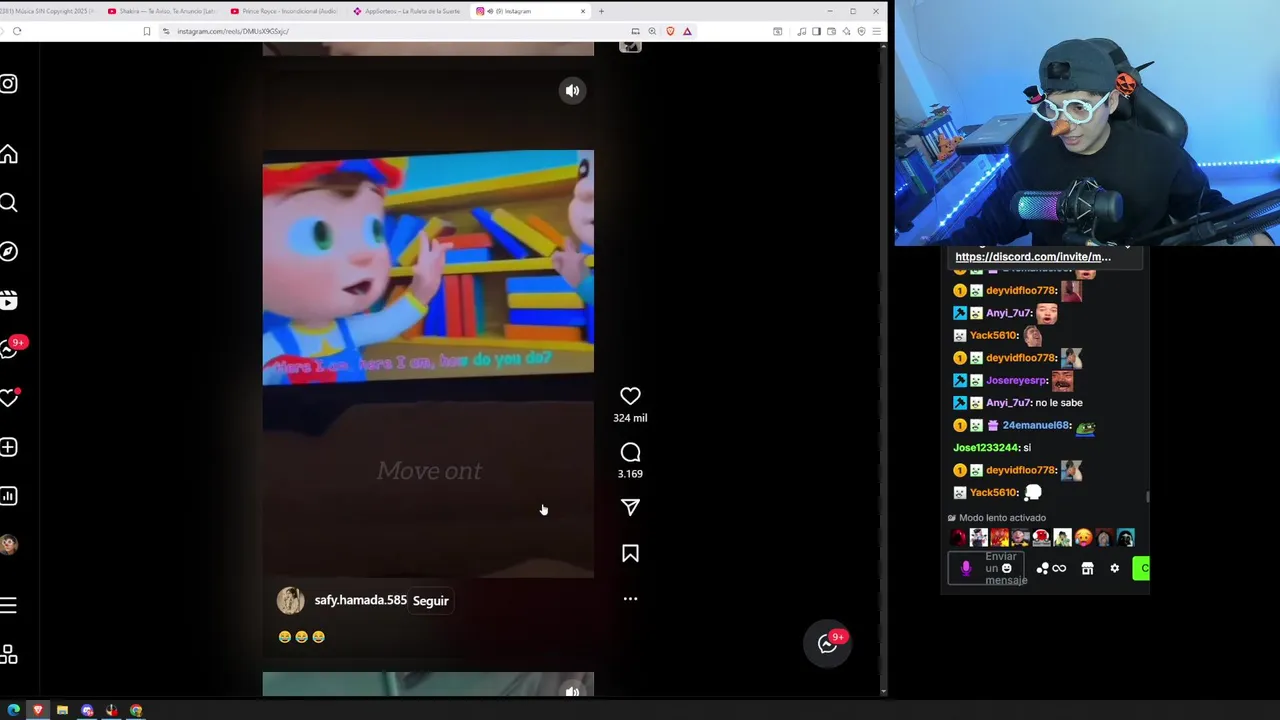The image size is (1280, 720).
Task: Go to Instagram Home in sidebar
Action: pos(9,154)
